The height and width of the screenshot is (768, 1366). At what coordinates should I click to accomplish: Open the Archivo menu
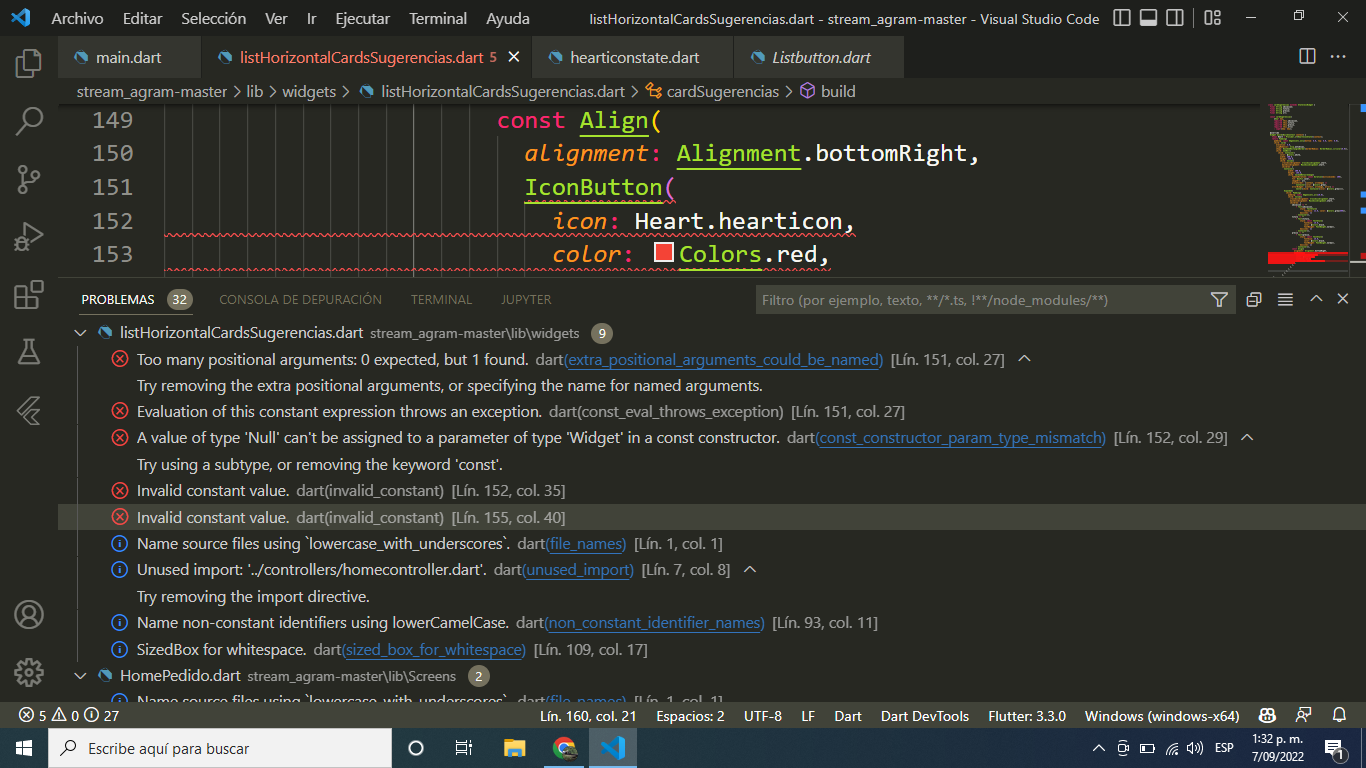[77, 18]
